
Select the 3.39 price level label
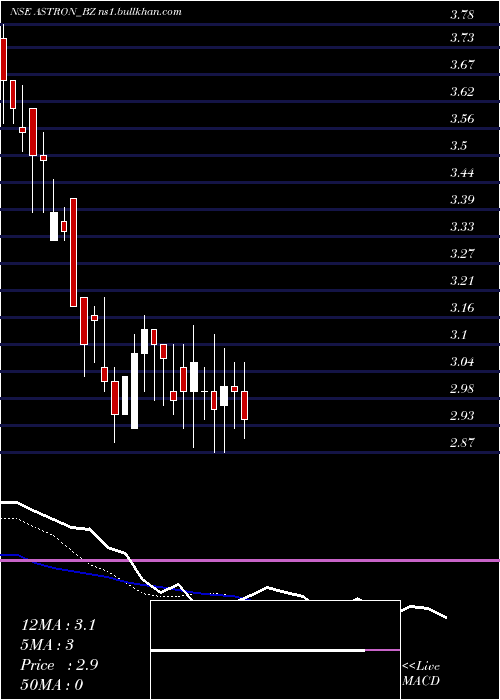tap(462, 200)
